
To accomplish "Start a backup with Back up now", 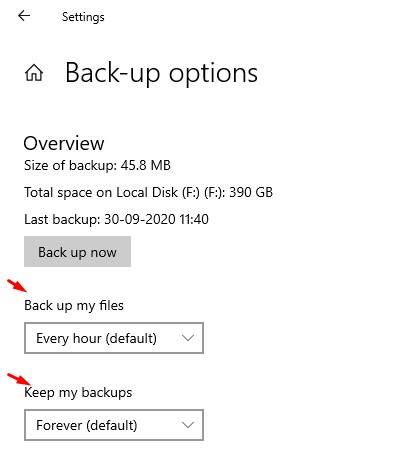I will 77,252.
